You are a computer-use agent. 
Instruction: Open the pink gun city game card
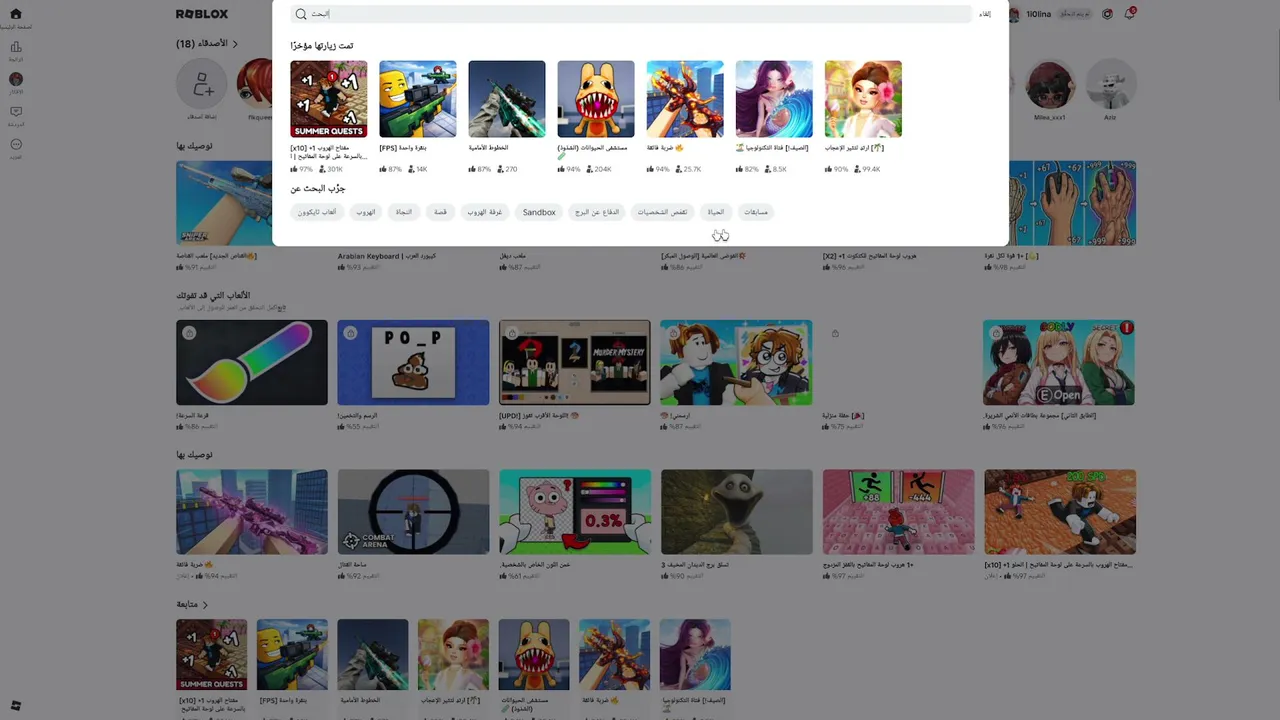coord(252,512)
